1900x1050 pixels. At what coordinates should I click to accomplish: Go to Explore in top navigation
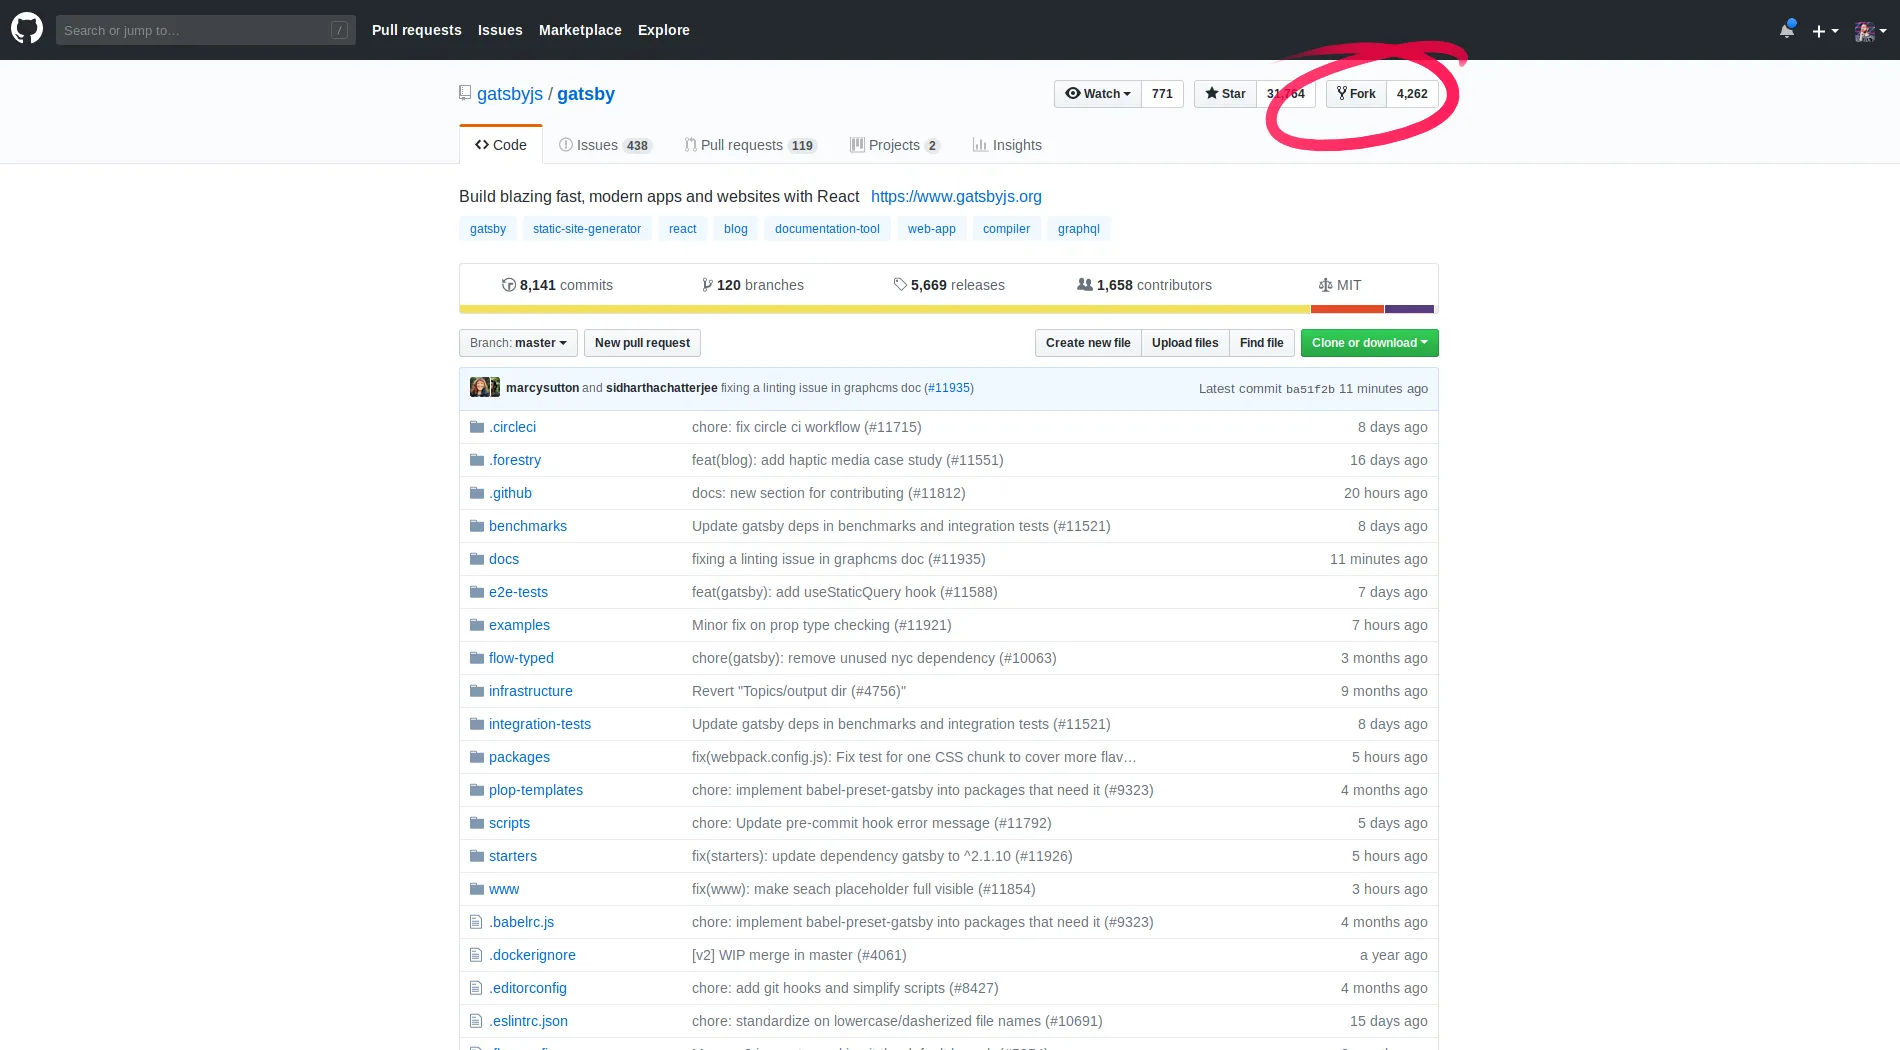664,30
